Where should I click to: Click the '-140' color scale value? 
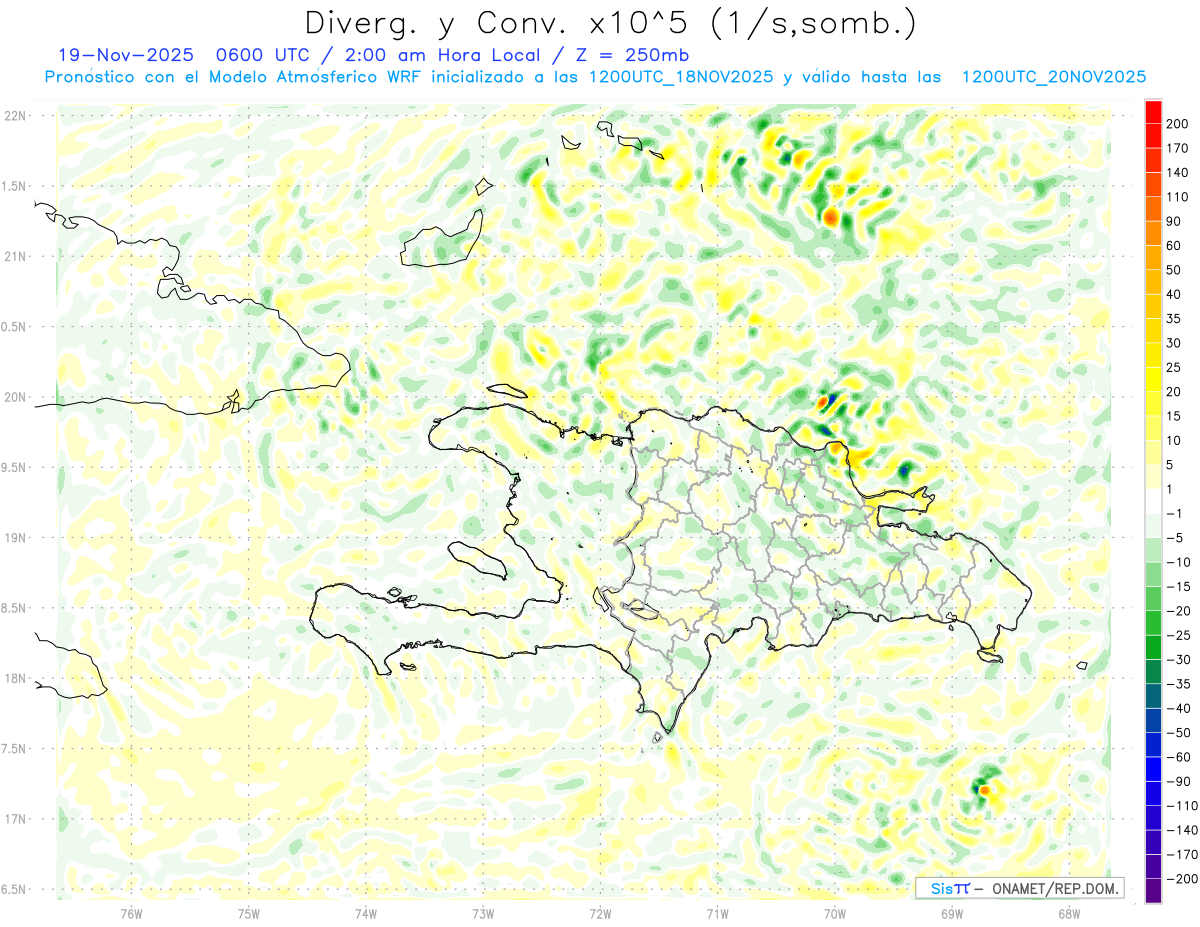(1183, 830)
